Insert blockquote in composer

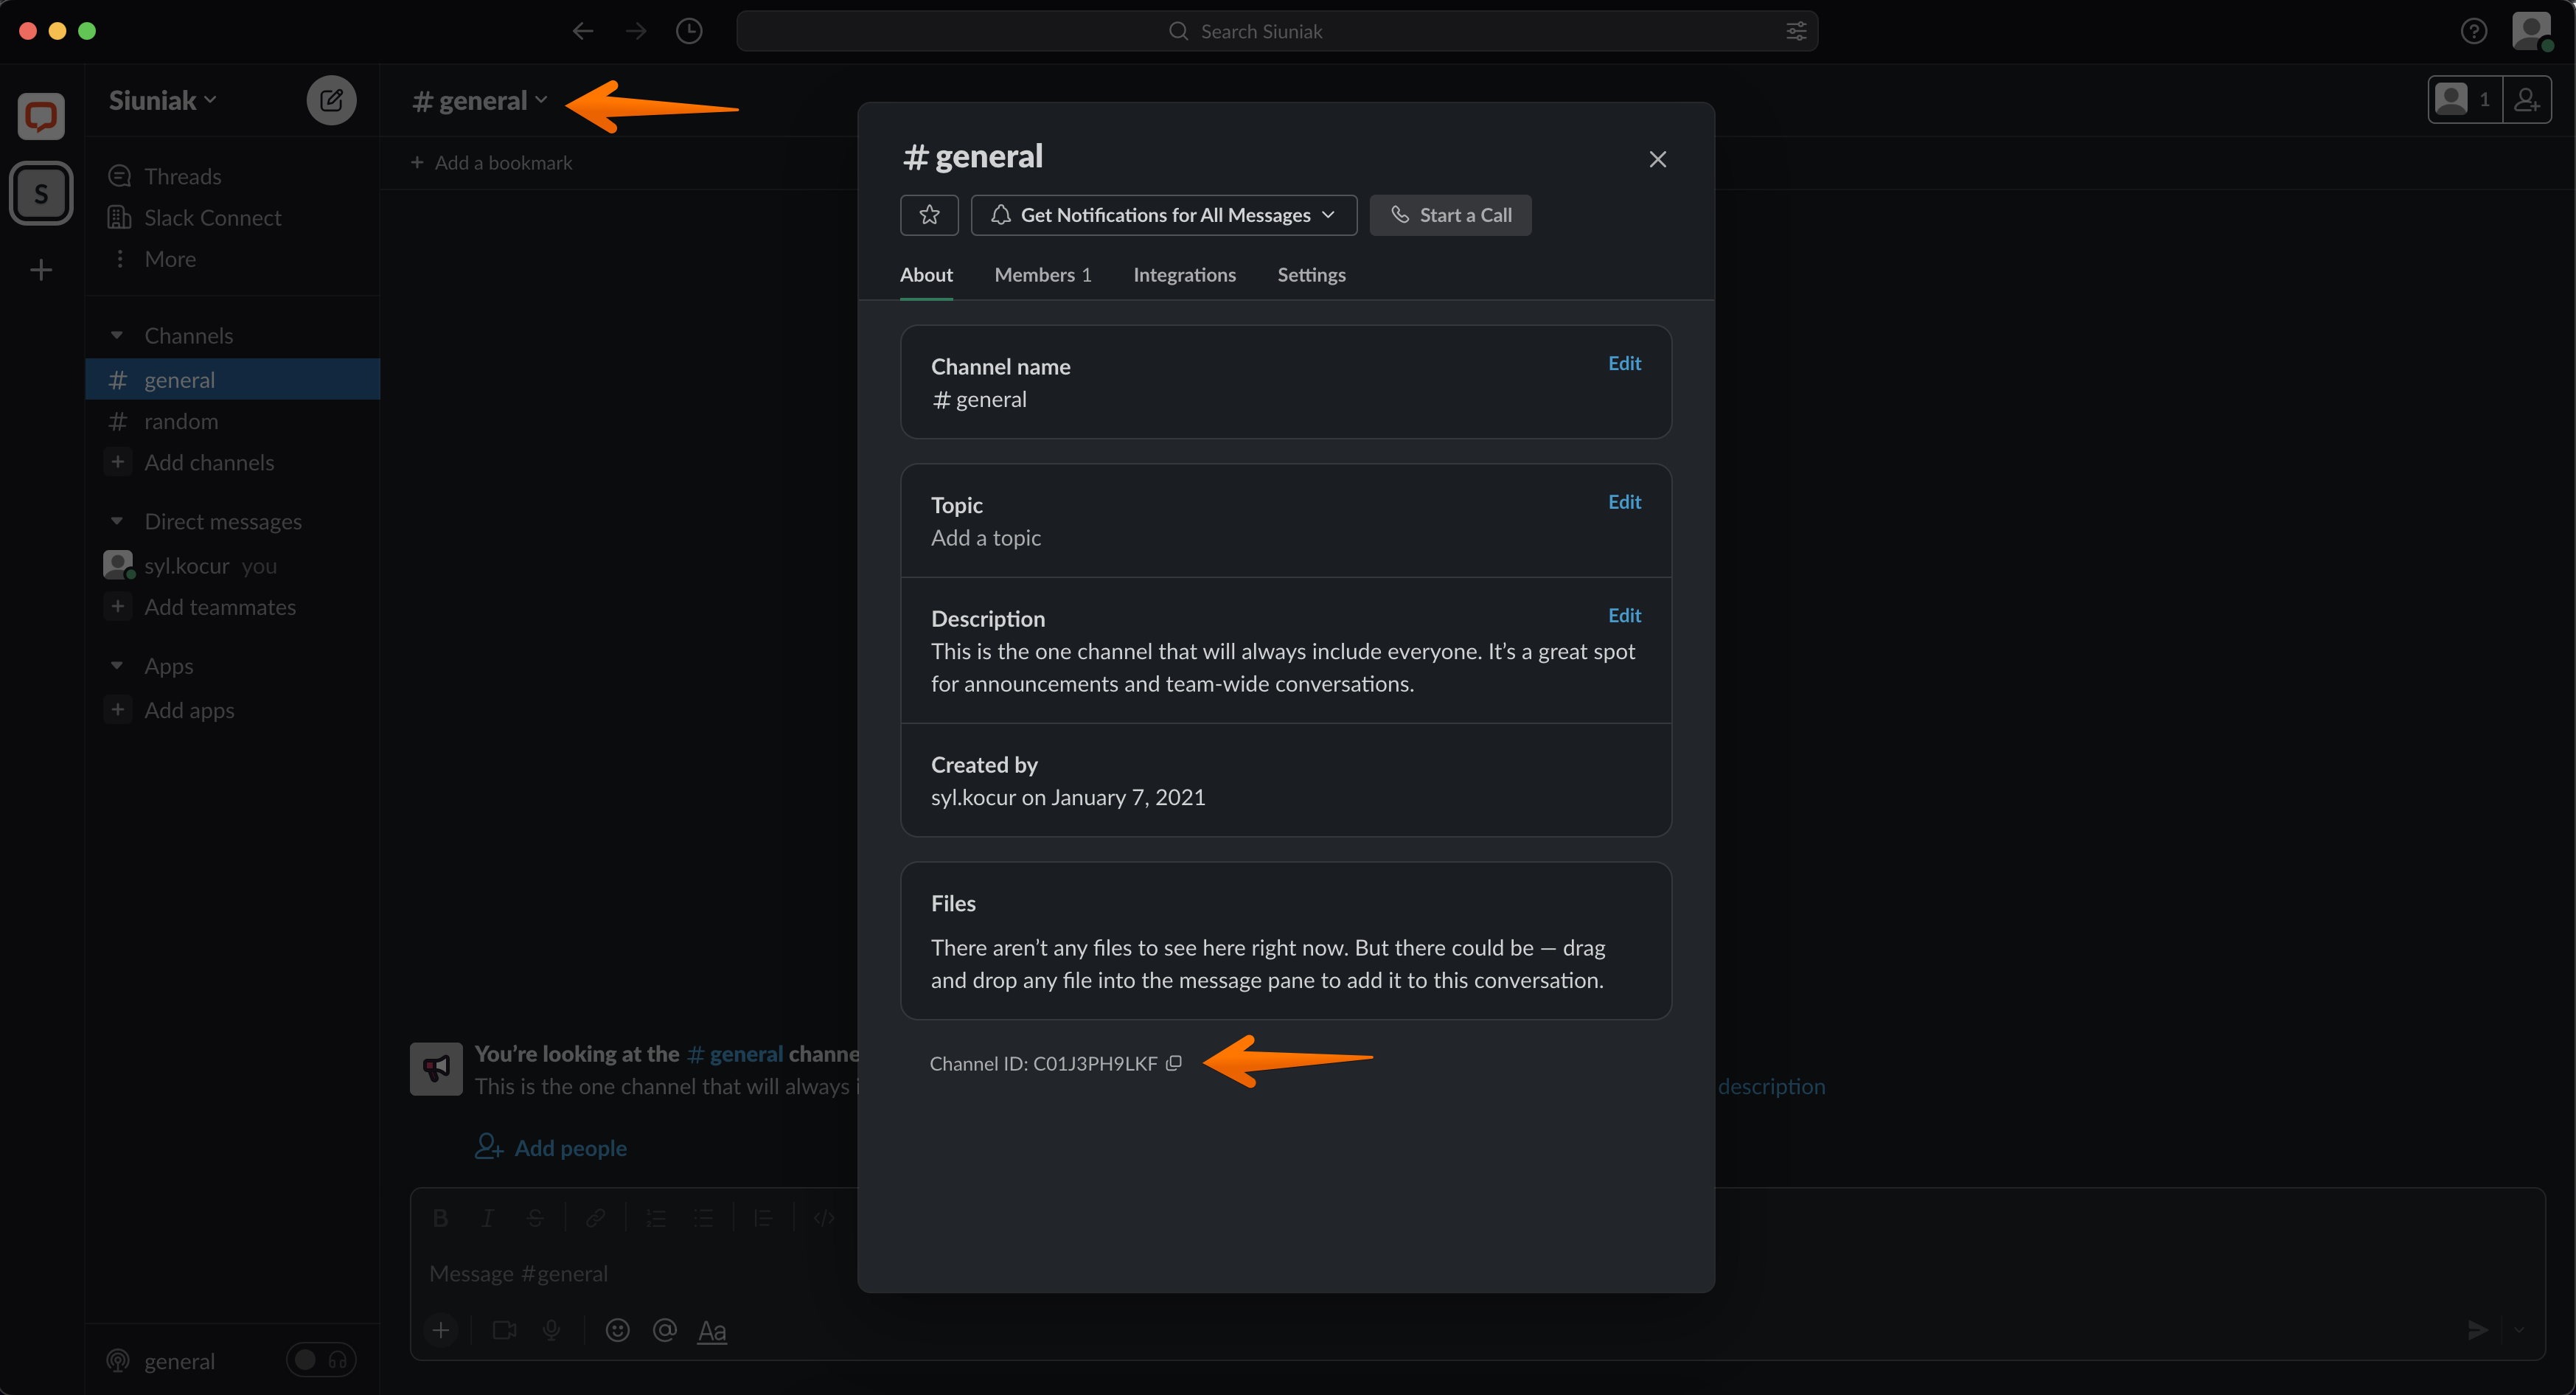[x=763, y=1217]
